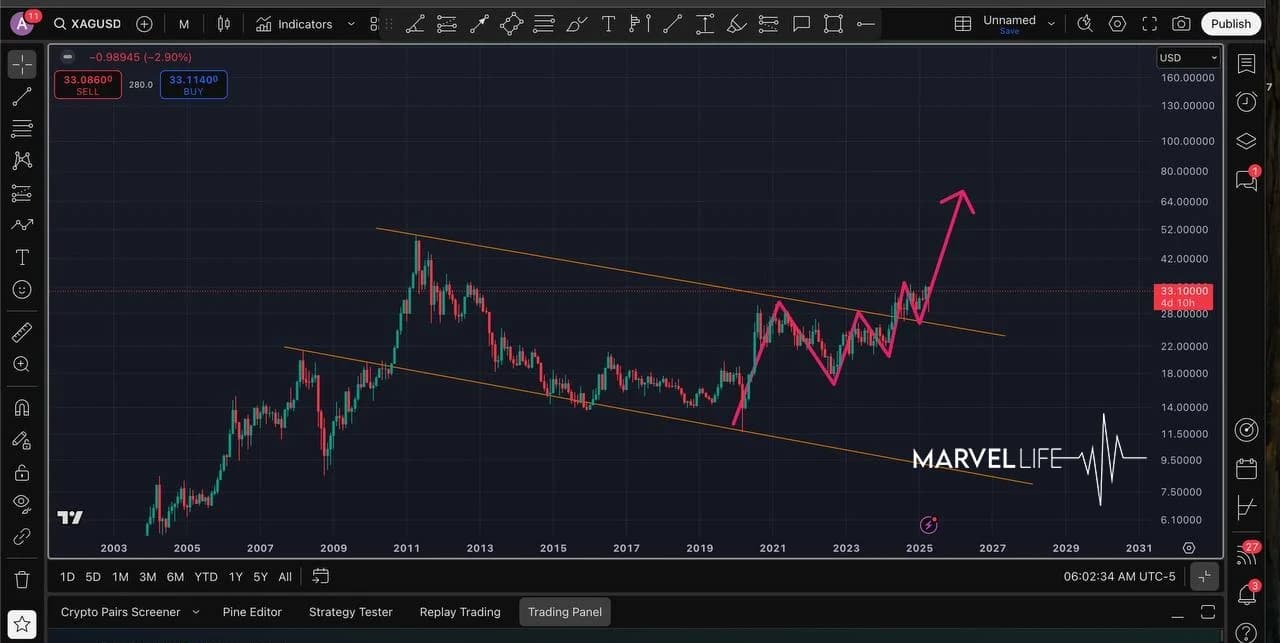Viewport: 1280px width, 643px height.
Task: Expand the Unnamed layout dropdown arrow
Action: 1051,24
